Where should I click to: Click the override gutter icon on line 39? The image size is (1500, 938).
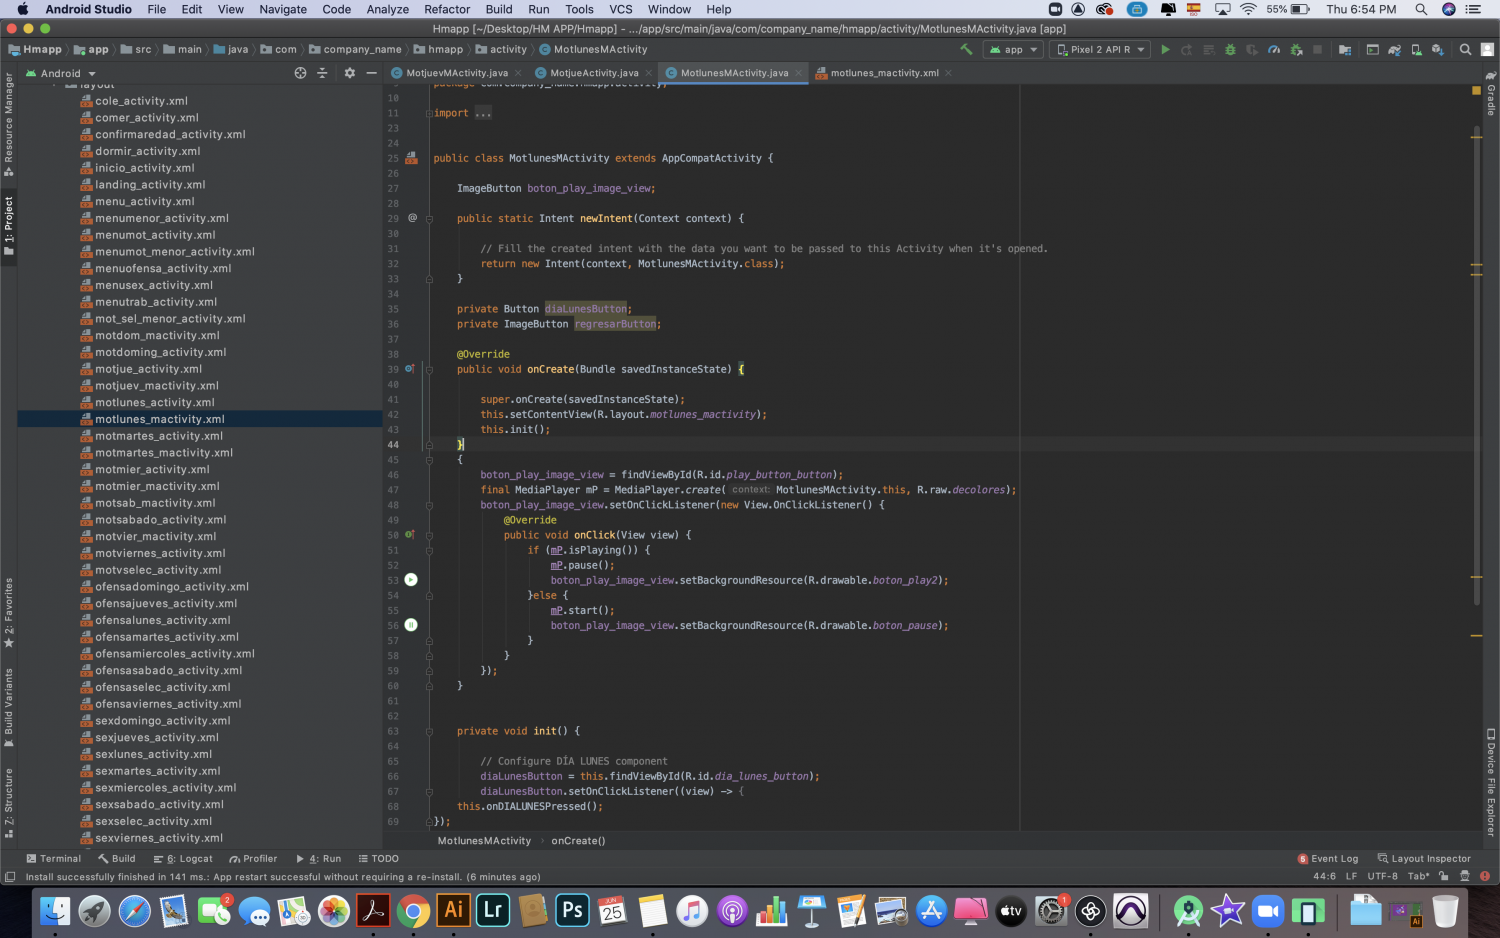click(410, 369)
